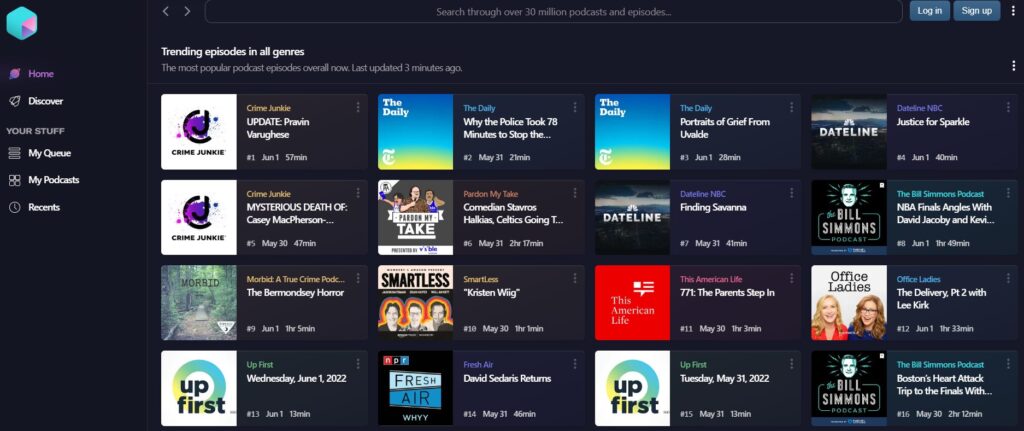Open three-dot menu on Kristen Wiig episode
Screen dimensions: 1024x431
point(574,278)
